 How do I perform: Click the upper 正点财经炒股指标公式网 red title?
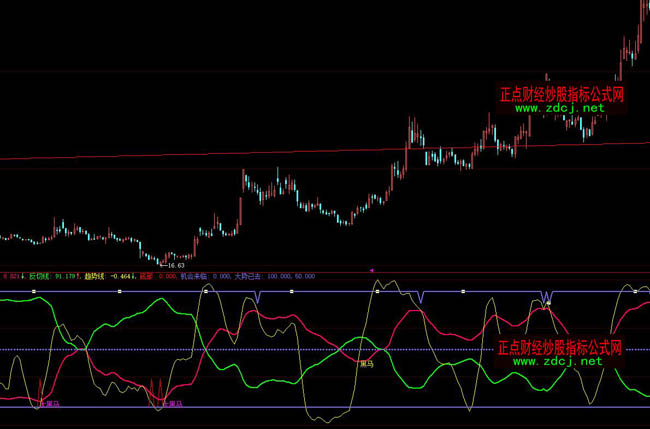[562, 94]
